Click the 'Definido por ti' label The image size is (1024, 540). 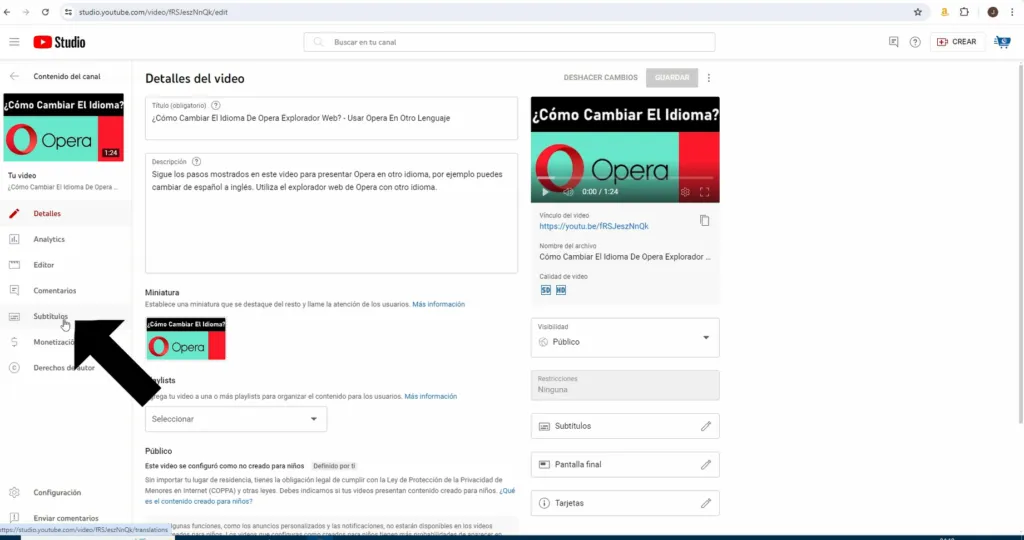[334, 466]
